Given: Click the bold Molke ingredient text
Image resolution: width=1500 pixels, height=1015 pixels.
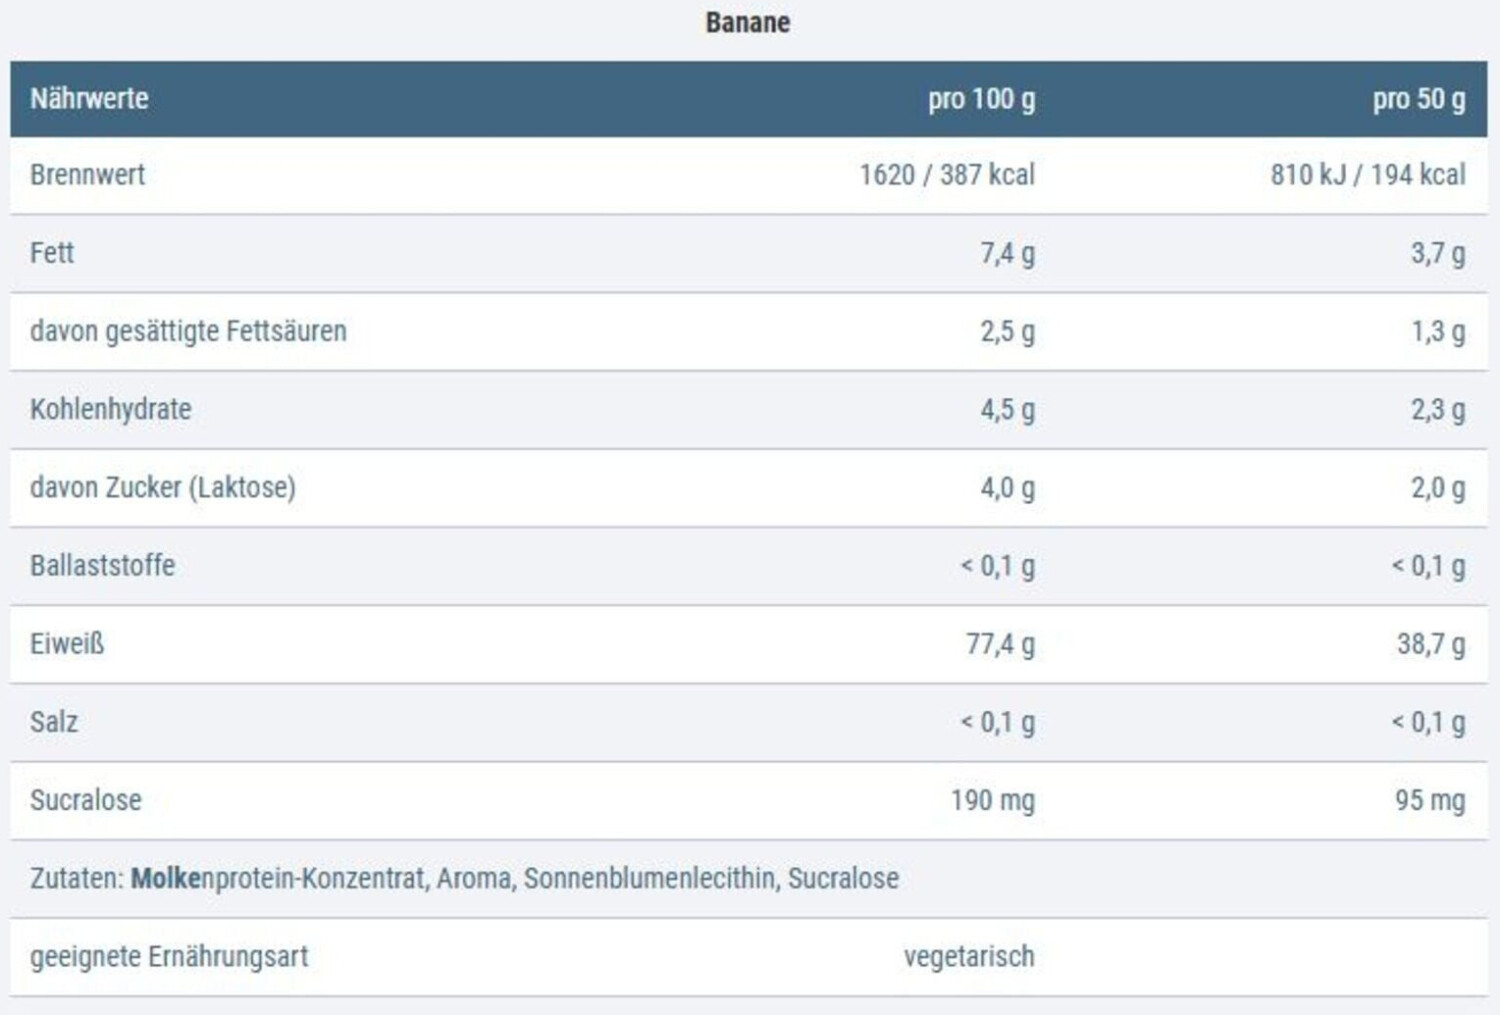Looking at the screenshot, I should point(166,878).
